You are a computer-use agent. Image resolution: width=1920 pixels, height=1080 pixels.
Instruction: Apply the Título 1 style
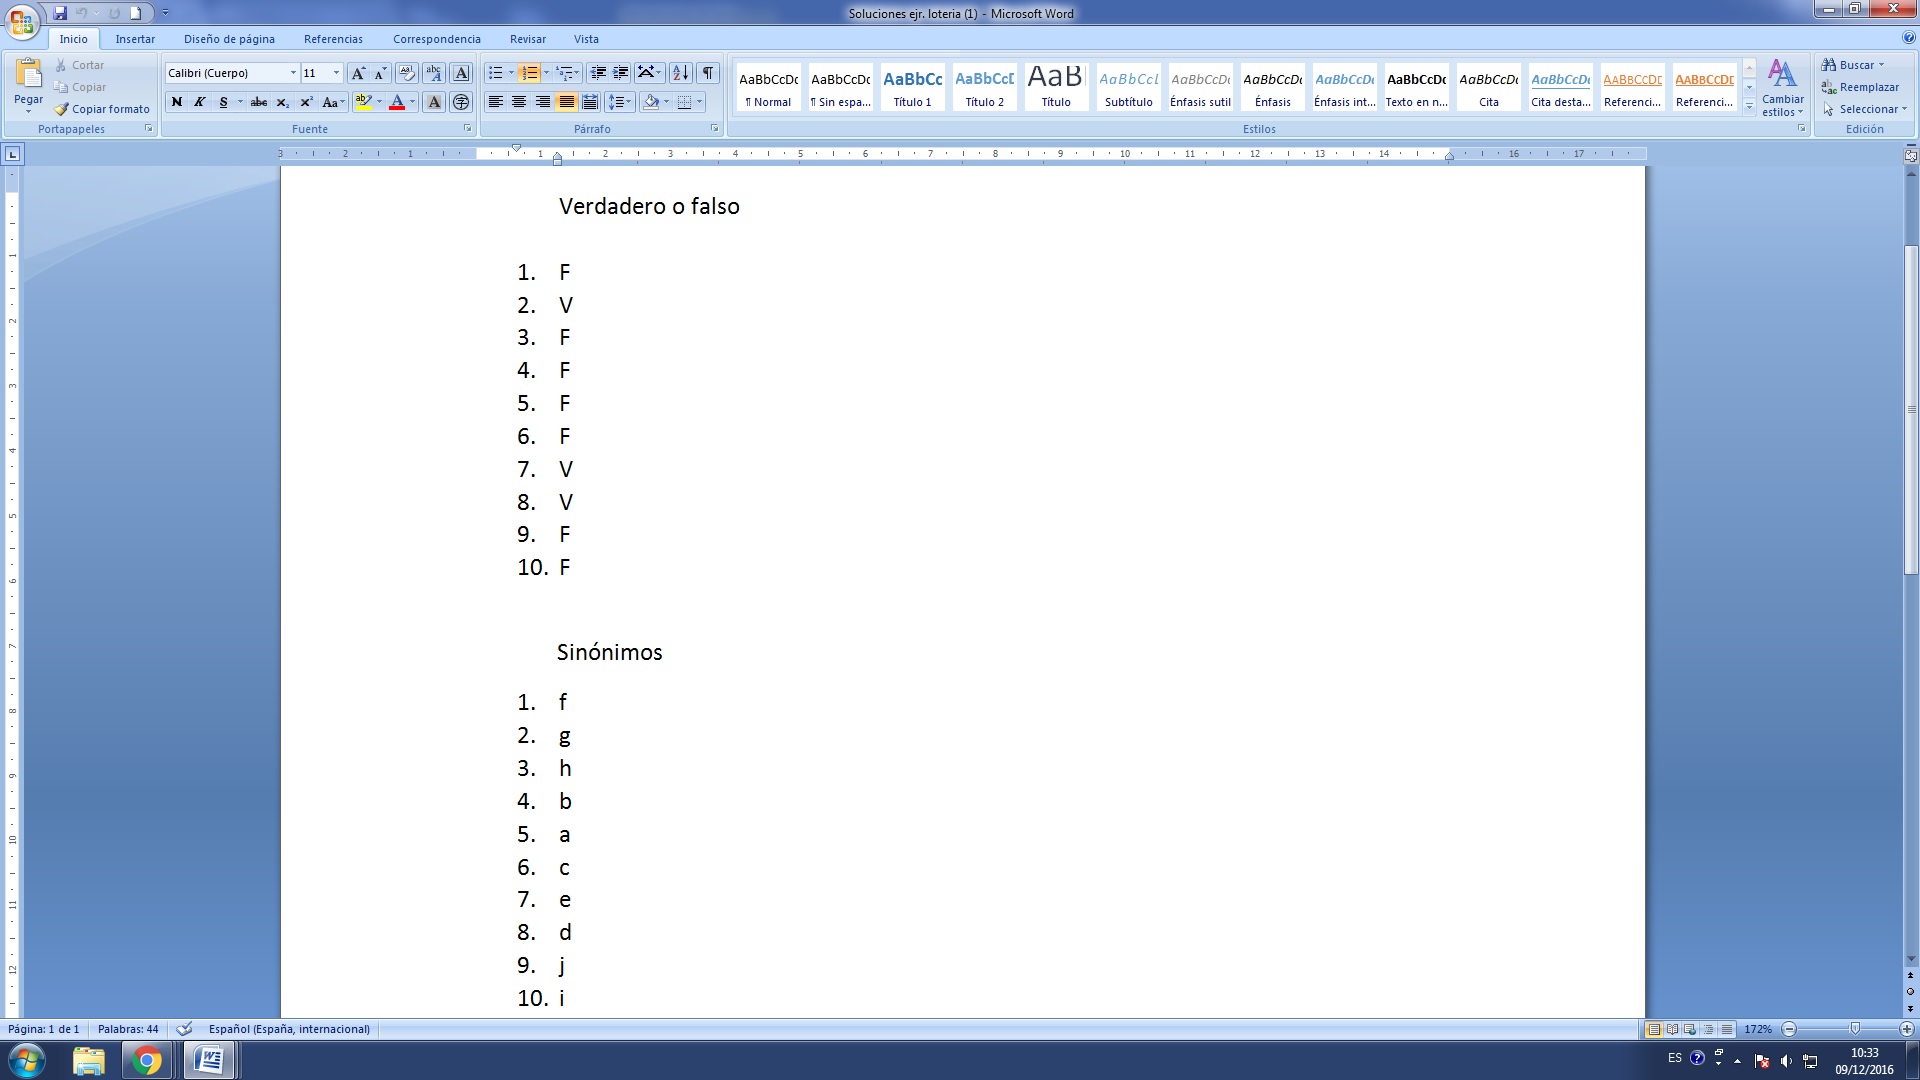click(912, 88)
